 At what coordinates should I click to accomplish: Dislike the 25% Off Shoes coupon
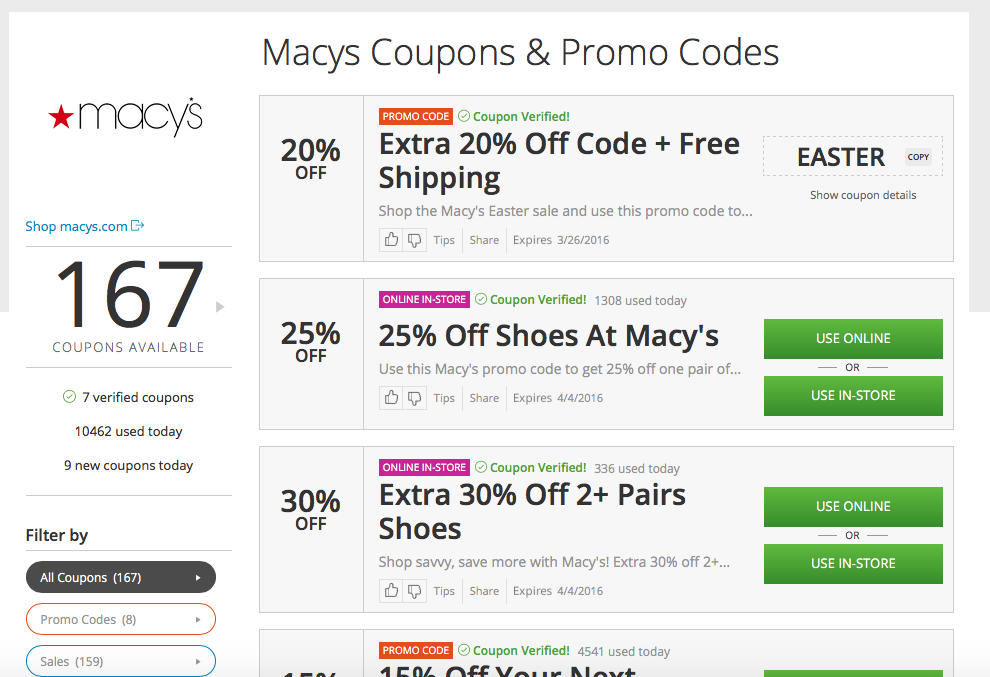click(x=415, y=398)
